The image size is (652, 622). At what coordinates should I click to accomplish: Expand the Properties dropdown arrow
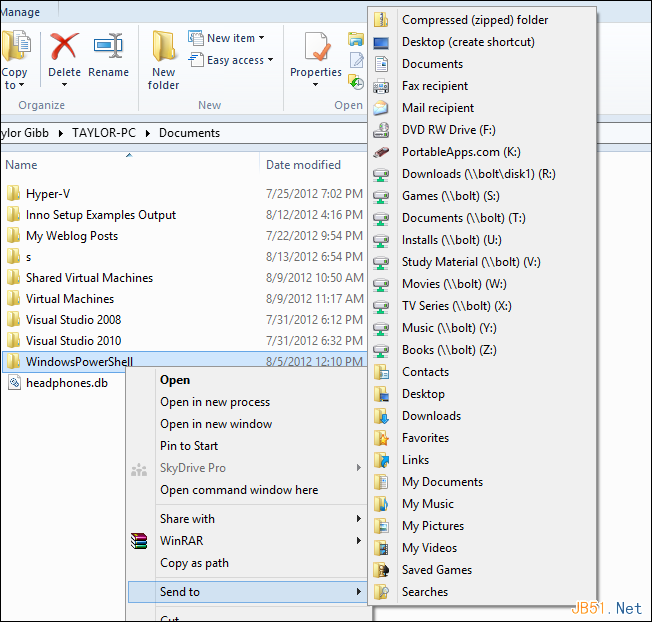[x=315, y=85]
